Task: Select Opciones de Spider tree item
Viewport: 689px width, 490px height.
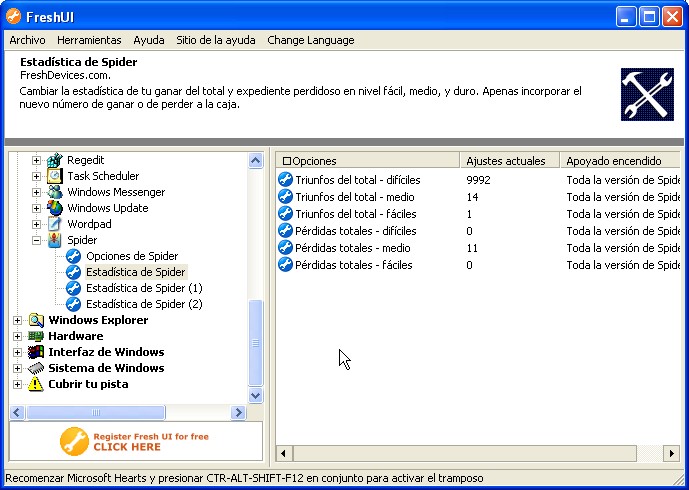Action: [132, 256]
